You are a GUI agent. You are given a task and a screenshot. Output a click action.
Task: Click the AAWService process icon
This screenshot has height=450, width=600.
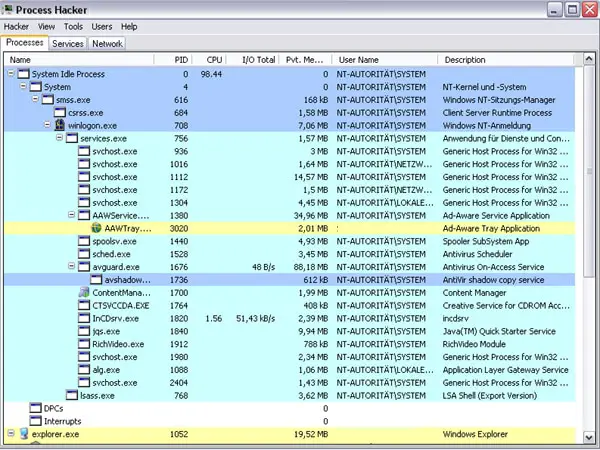click(84, 215)
